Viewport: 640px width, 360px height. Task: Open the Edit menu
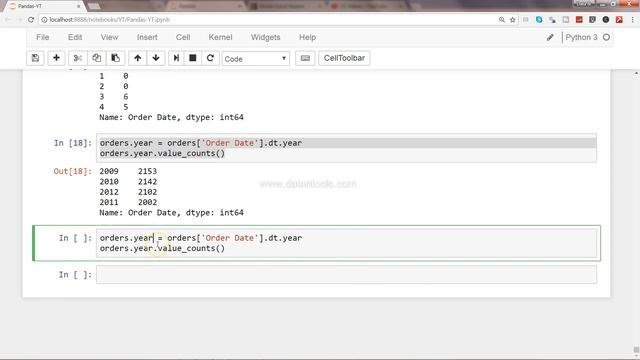tap(75, 37)
